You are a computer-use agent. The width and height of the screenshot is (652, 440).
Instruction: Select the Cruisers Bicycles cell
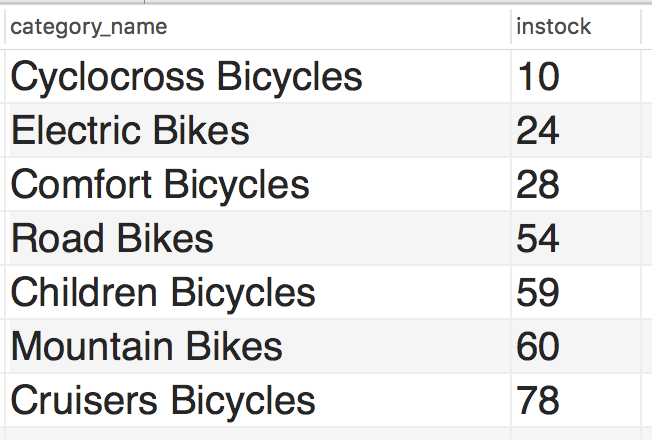point(258,400)
